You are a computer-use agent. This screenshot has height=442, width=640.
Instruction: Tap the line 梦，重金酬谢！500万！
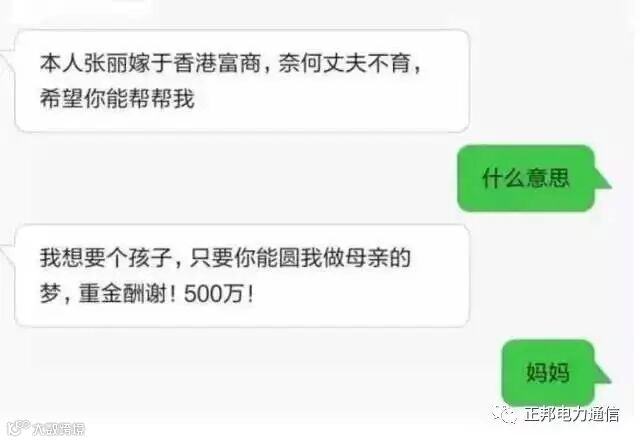[x=147, y=293]
